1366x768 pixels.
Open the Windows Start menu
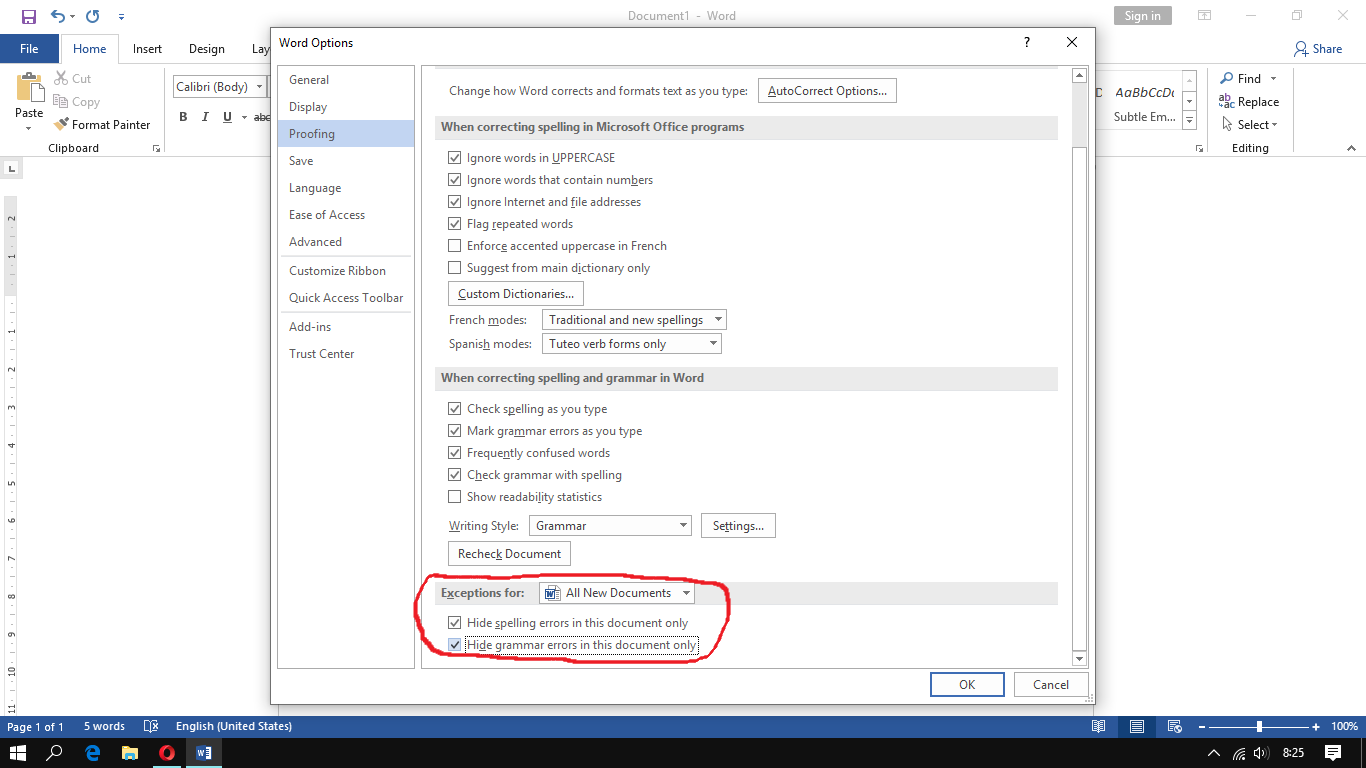tap(17, 753)
